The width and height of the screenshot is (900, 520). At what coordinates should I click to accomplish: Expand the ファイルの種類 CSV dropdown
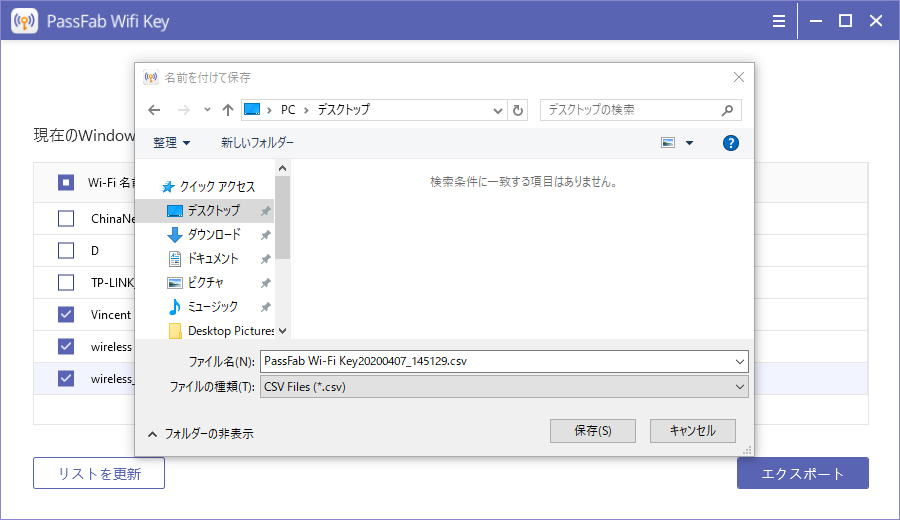[x=739, y=386]
